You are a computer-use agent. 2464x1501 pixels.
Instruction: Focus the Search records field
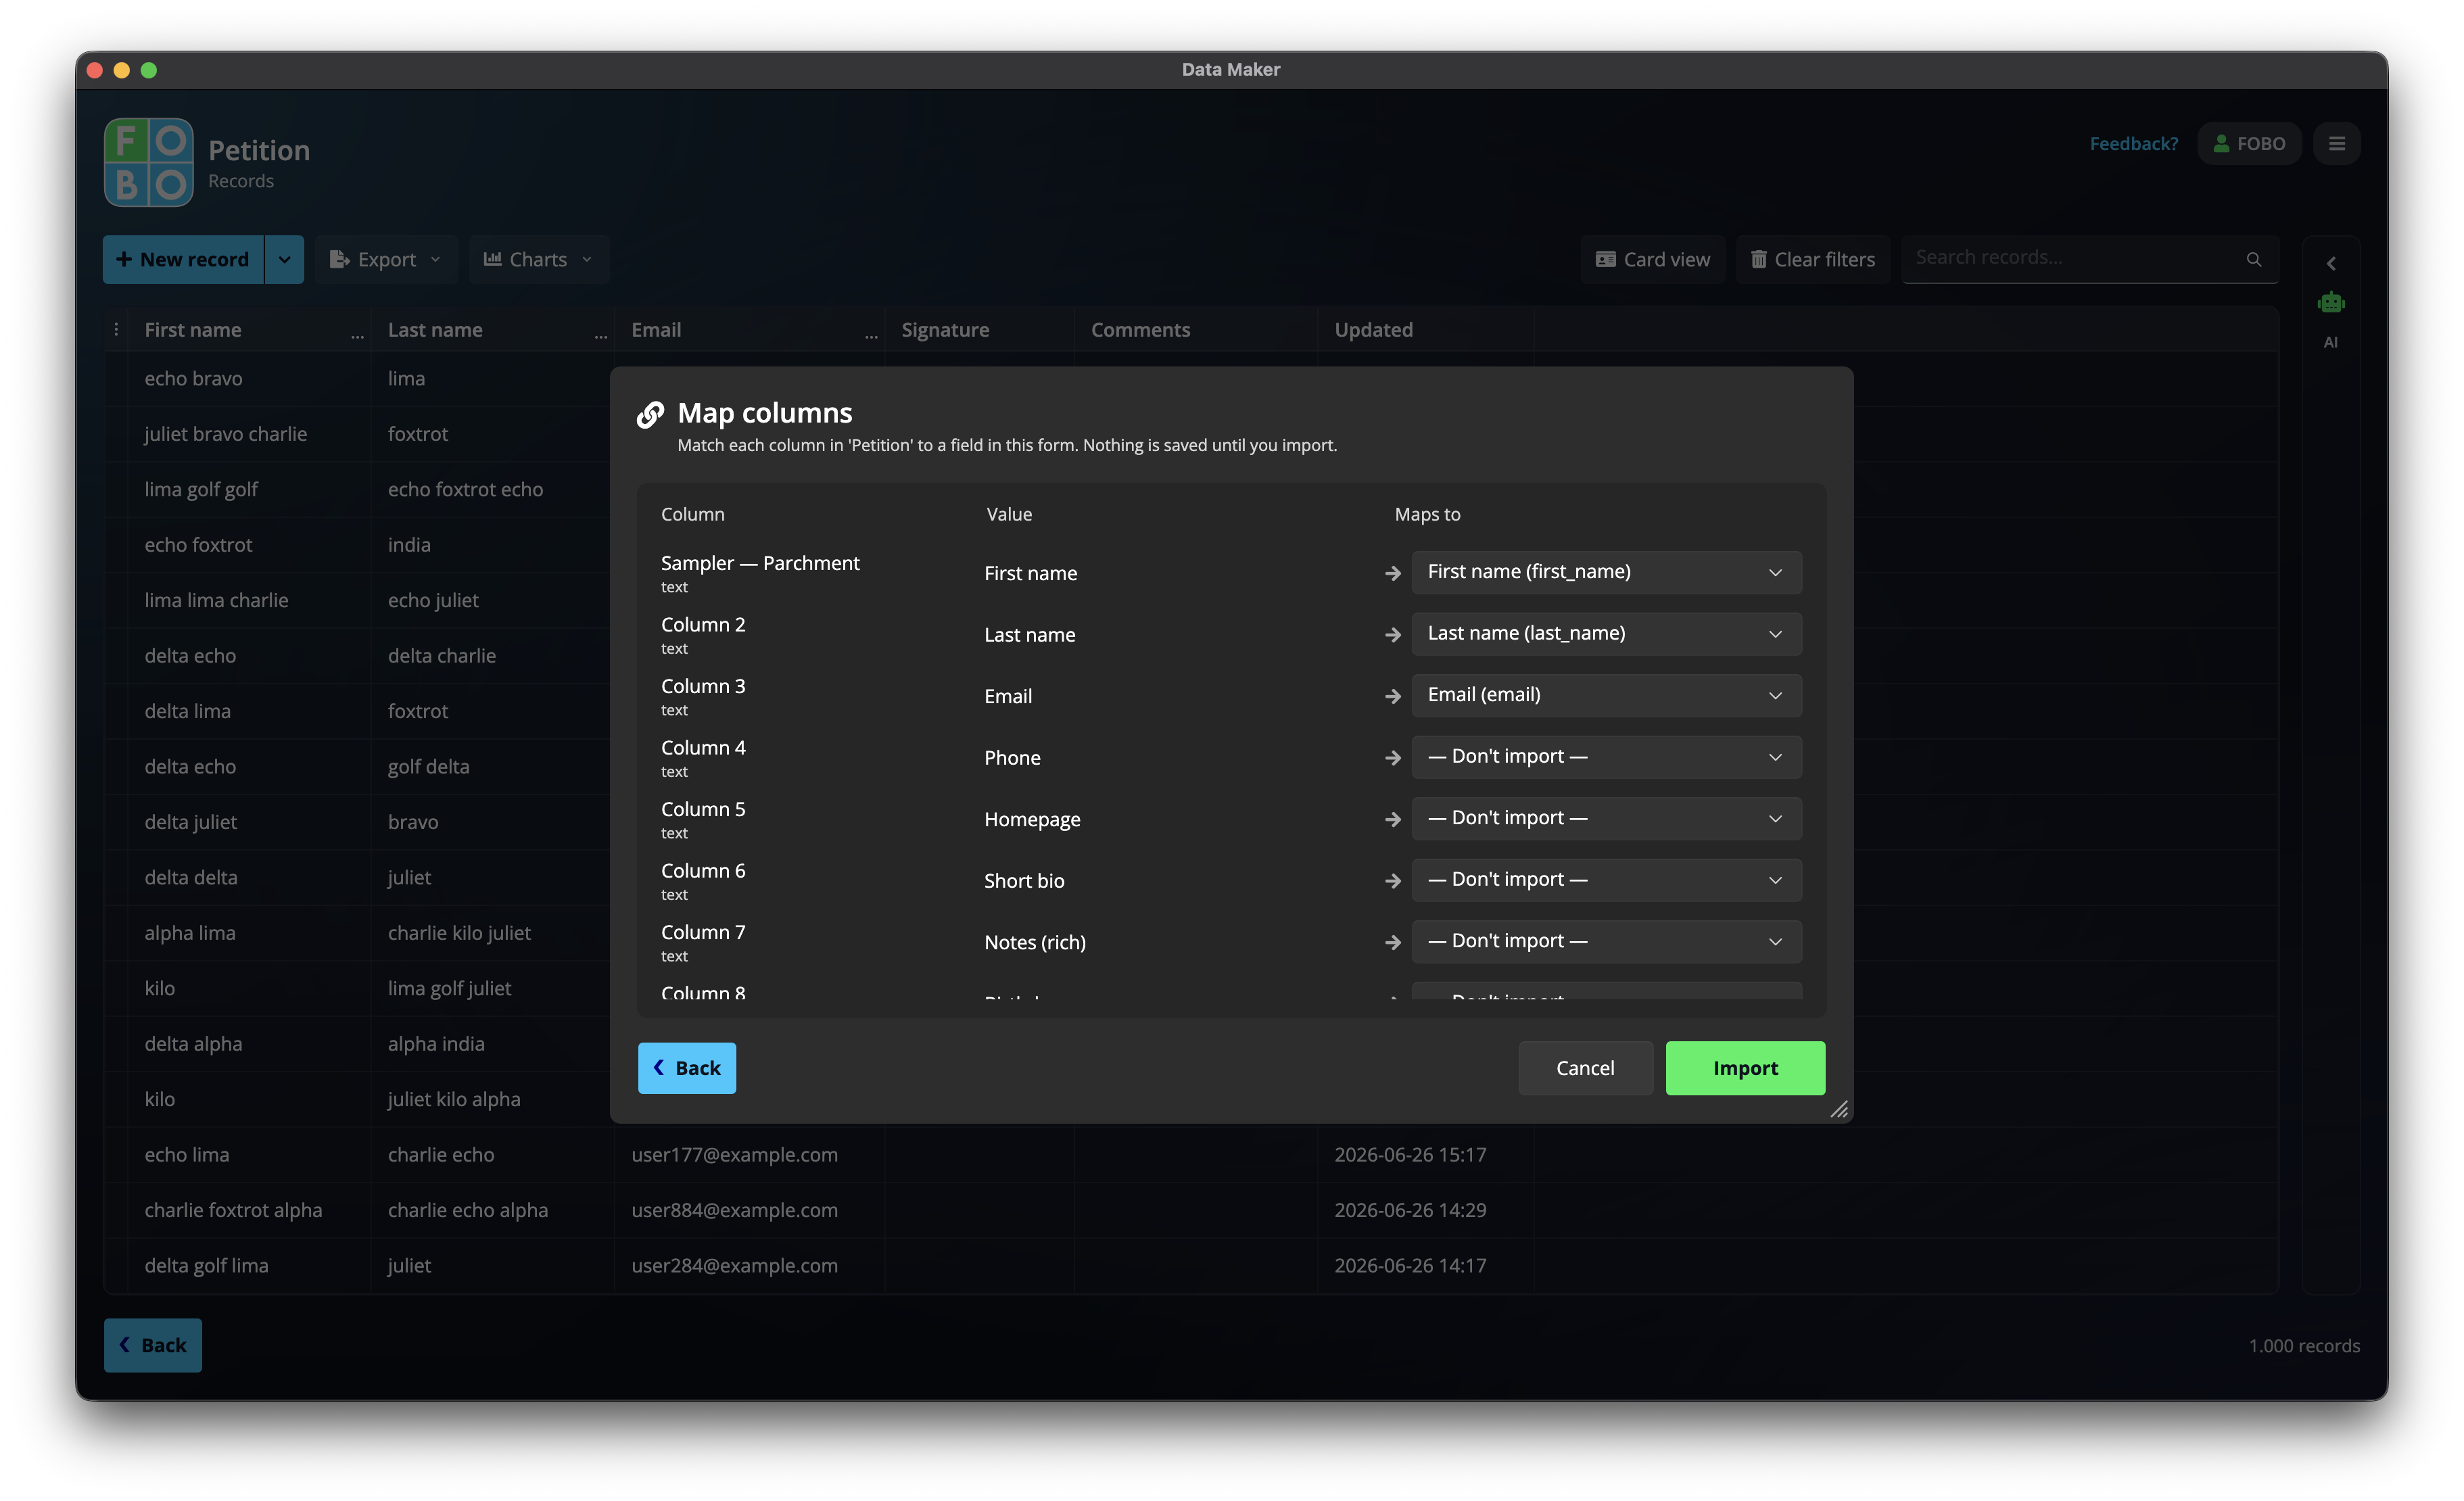[2075, 258]
